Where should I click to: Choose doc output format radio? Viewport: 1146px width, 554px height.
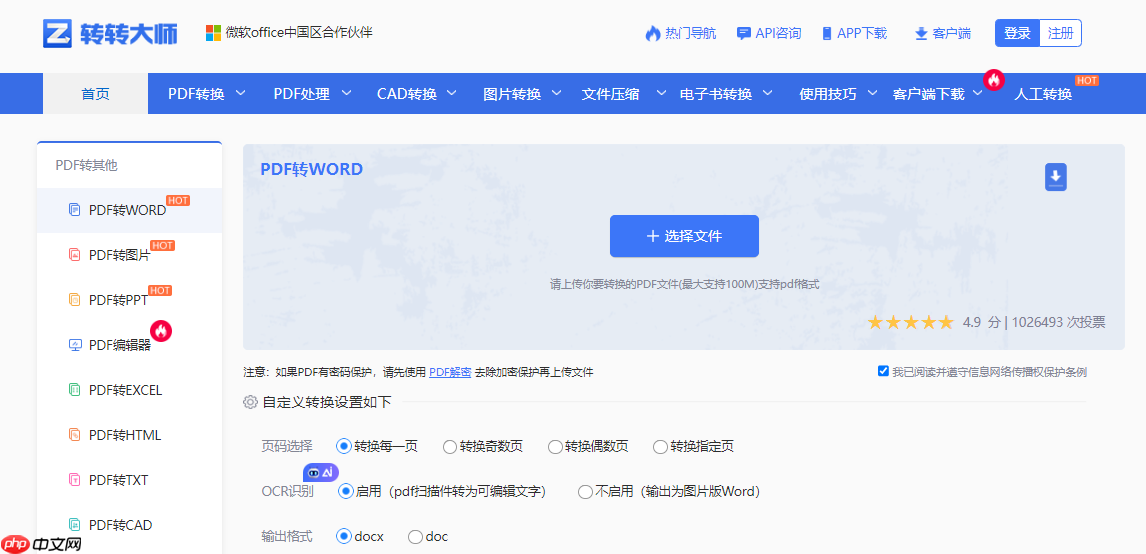point(415,536)
